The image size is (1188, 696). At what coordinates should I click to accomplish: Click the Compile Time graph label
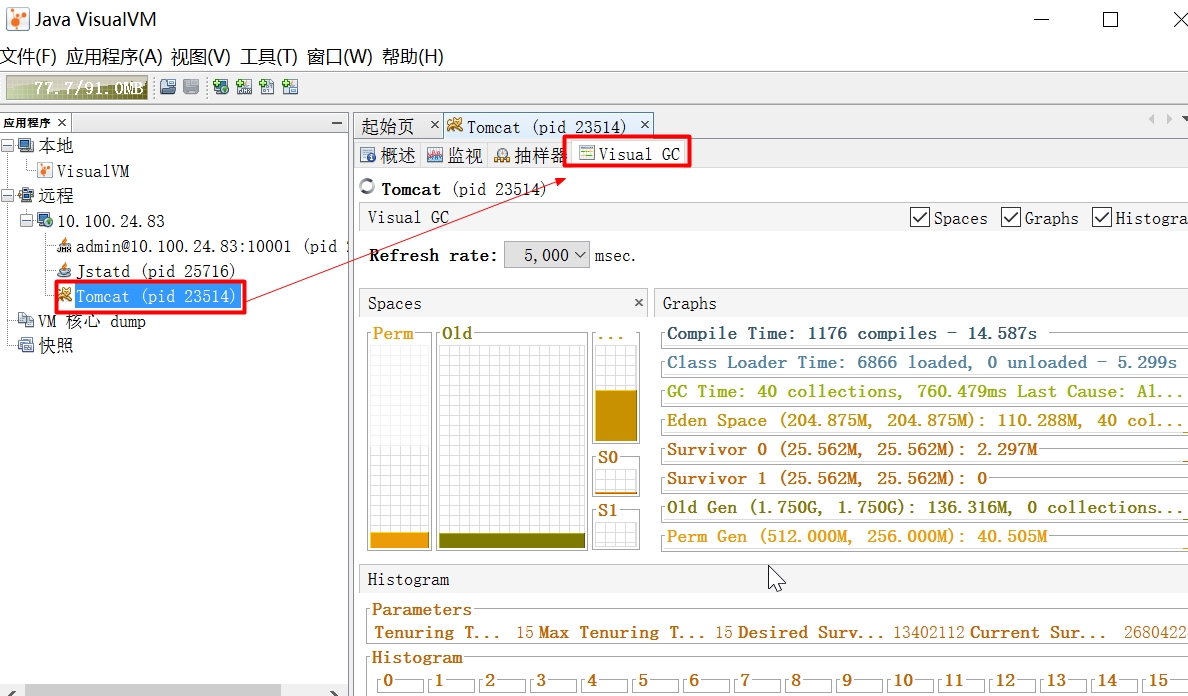tap(852, 333)
